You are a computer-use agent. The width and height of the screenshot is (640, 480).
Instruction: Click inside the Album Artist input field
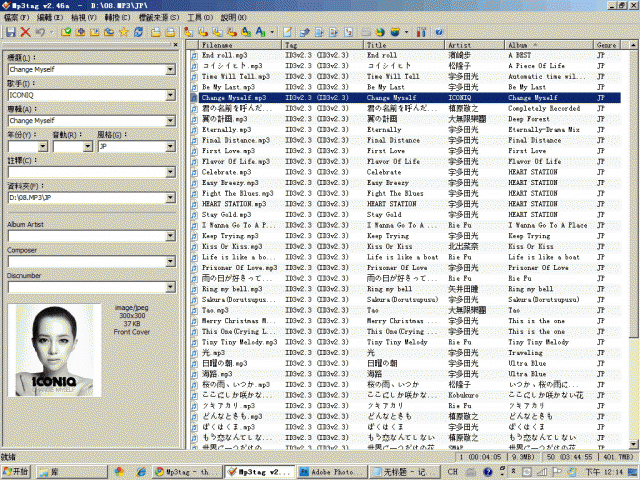pos(87,236)
